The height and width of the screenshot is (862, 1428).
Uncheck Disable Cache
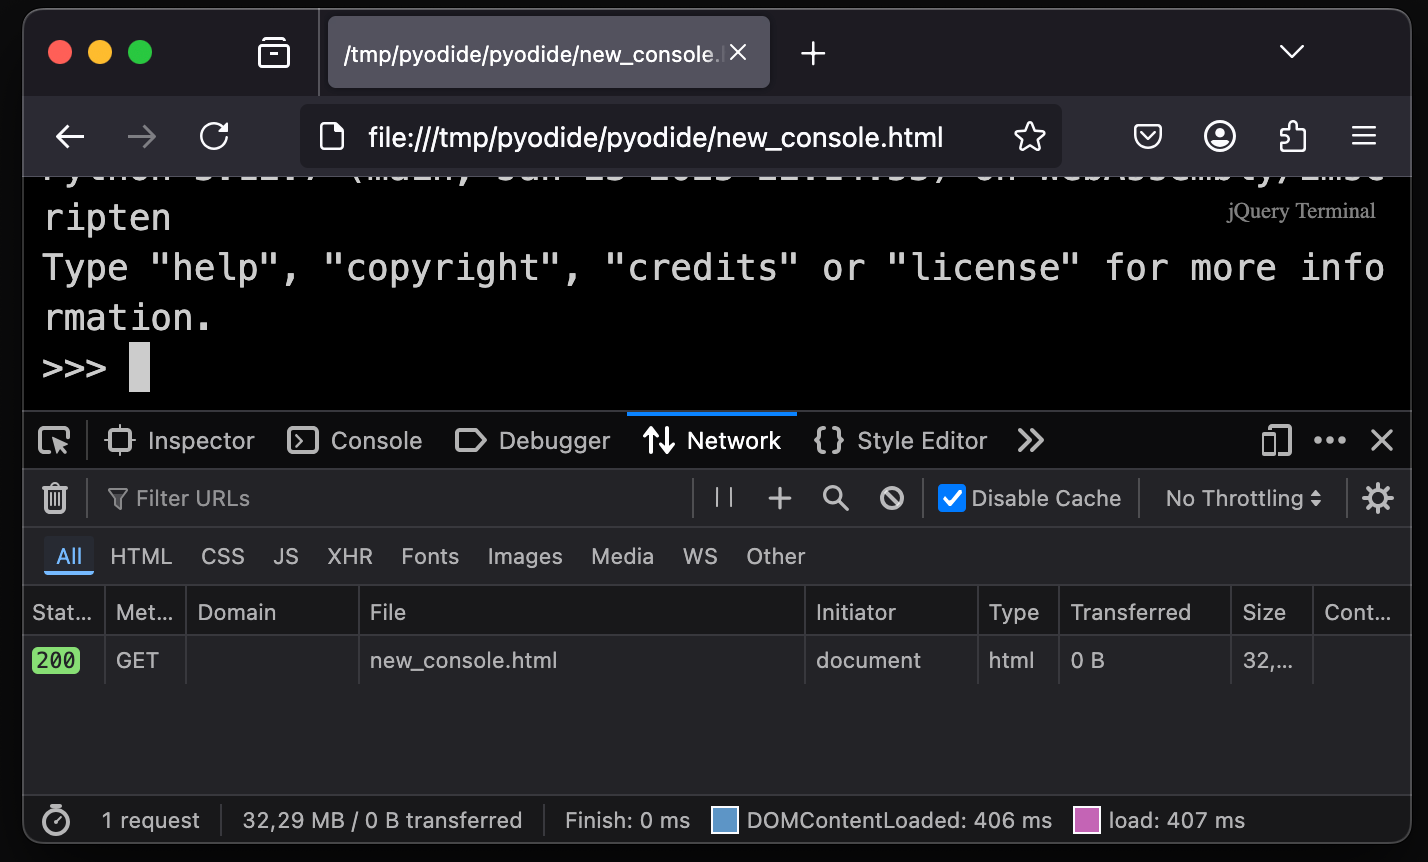click(952, 498)
